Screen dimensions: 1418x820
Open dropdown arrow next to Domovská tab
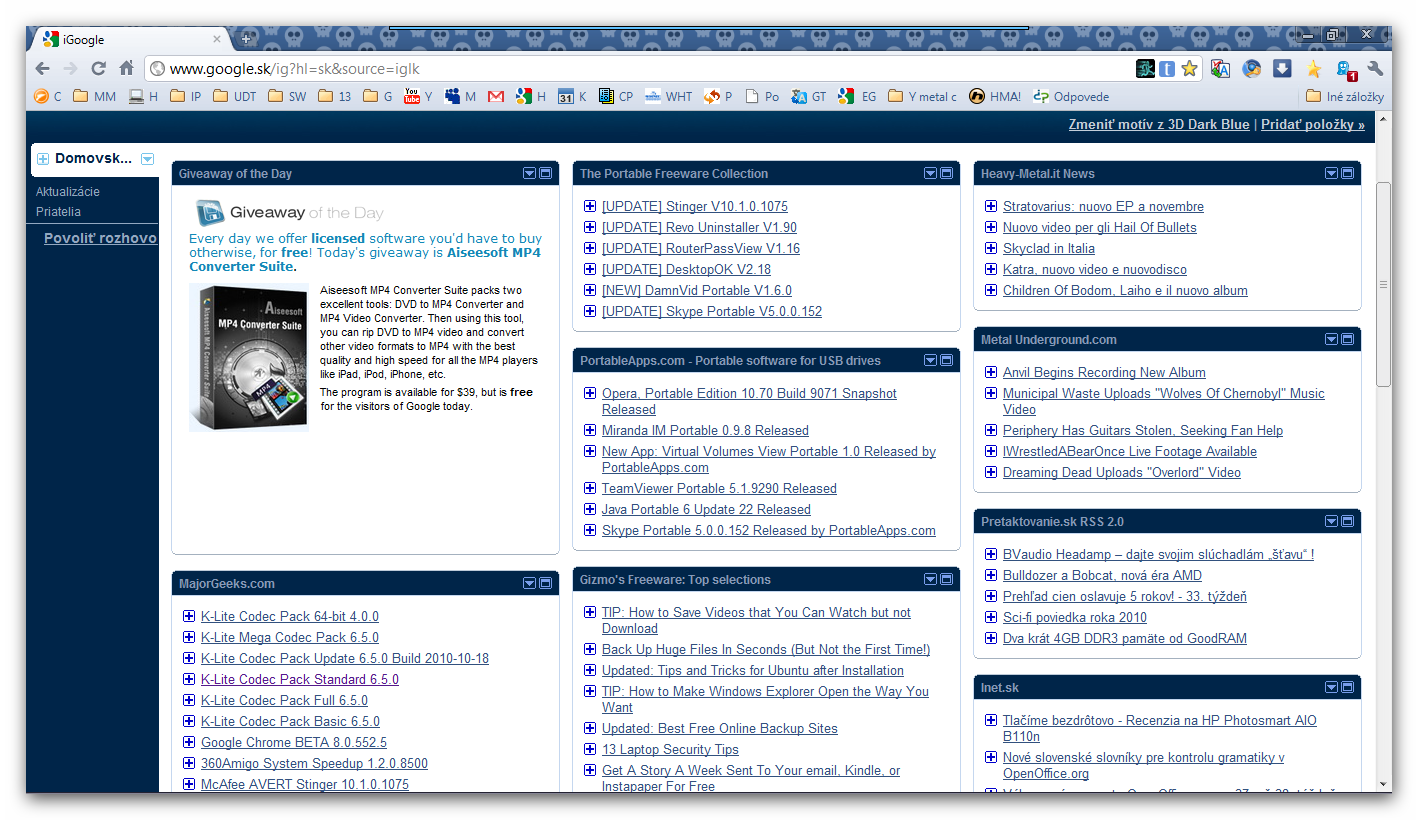coord(148,159)
